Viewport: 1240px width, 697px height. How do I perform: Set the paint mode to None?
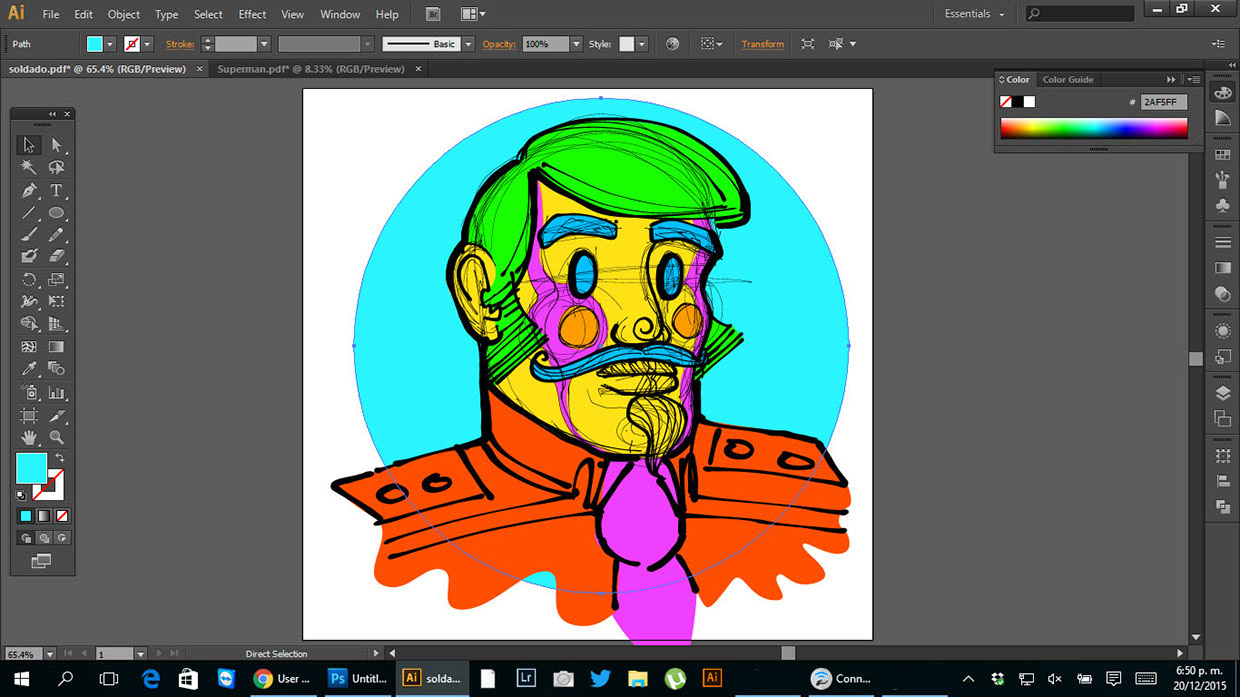pos(62,516)
